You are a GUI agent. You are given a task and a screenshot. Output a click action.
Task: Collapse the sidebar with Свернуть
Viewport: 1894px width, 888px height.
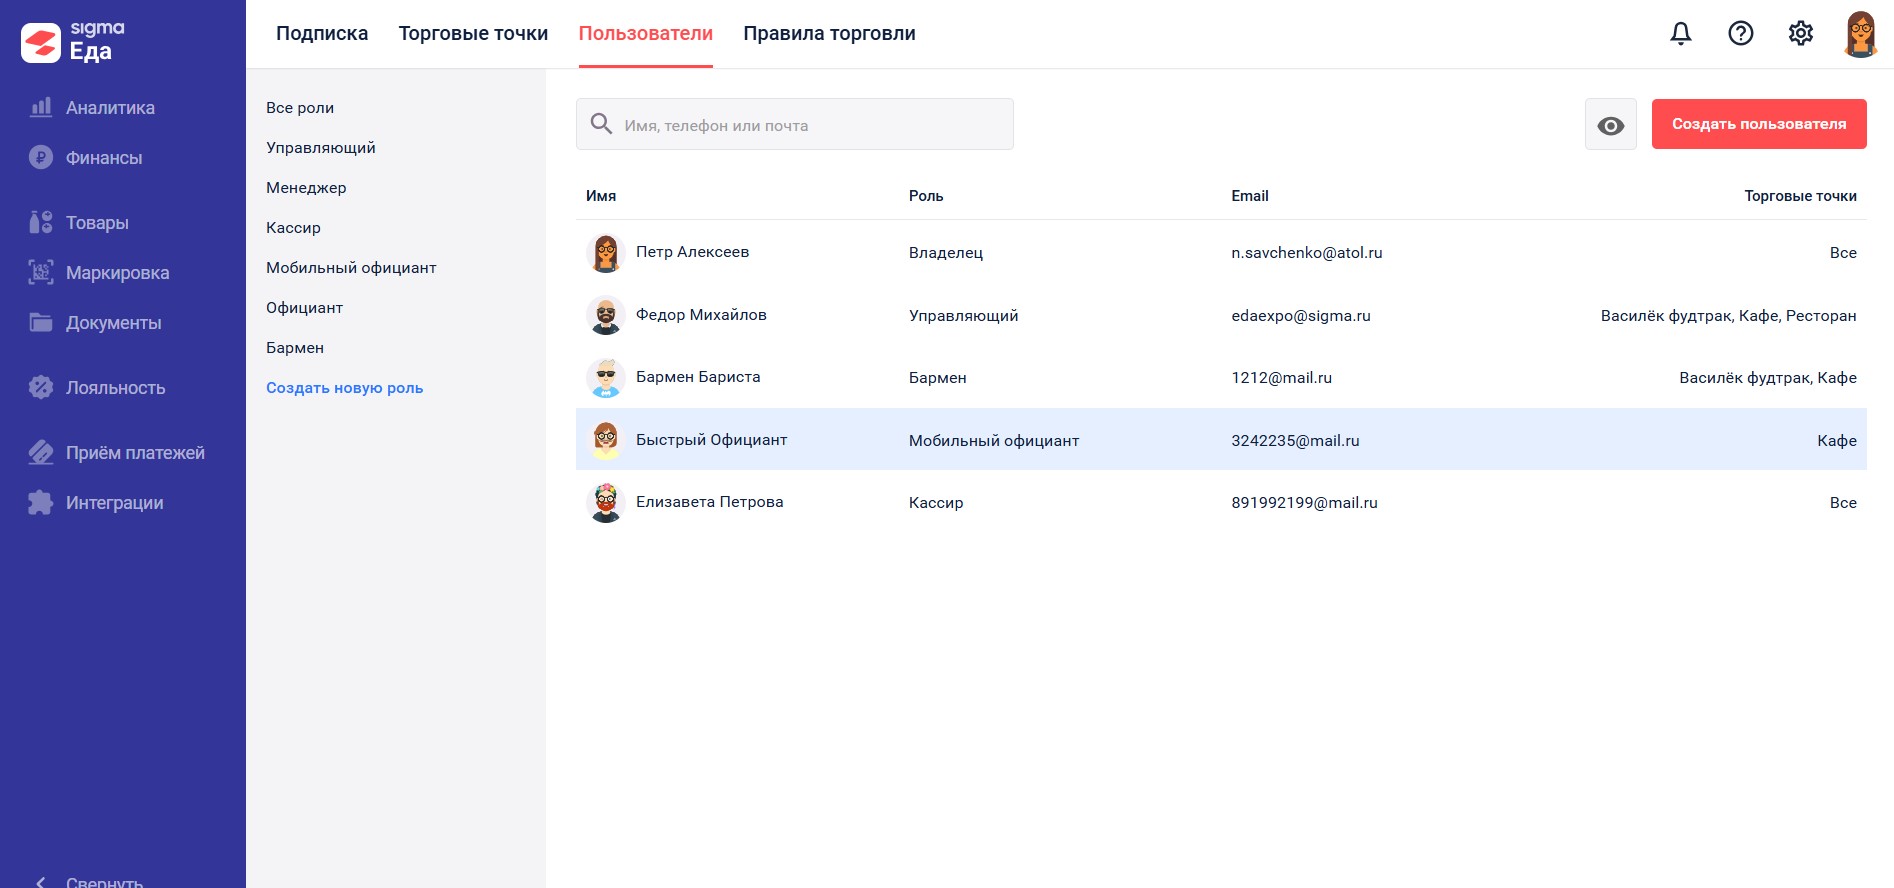tap(104, 882)
